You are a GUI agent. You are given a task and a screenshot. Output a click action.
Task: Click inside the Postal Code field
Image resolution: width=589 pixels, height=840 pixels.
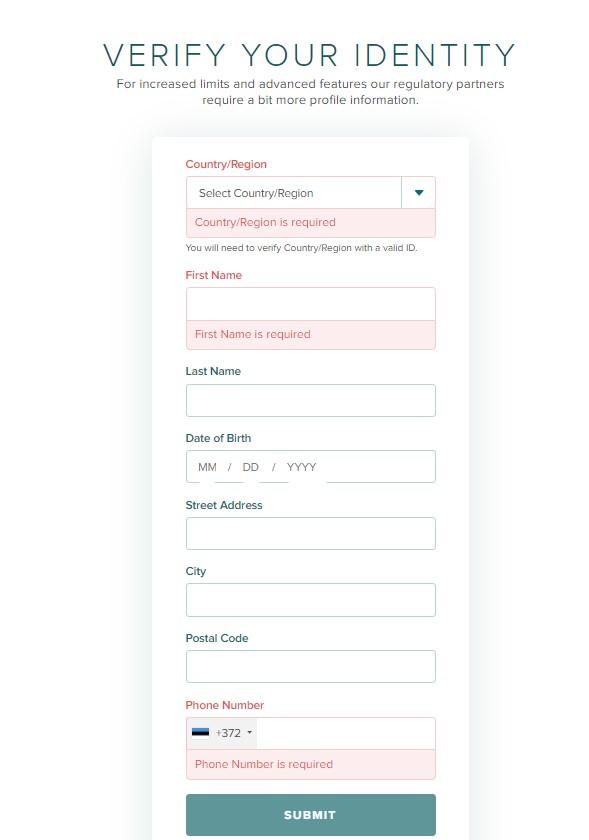click(x=310, y=666)
